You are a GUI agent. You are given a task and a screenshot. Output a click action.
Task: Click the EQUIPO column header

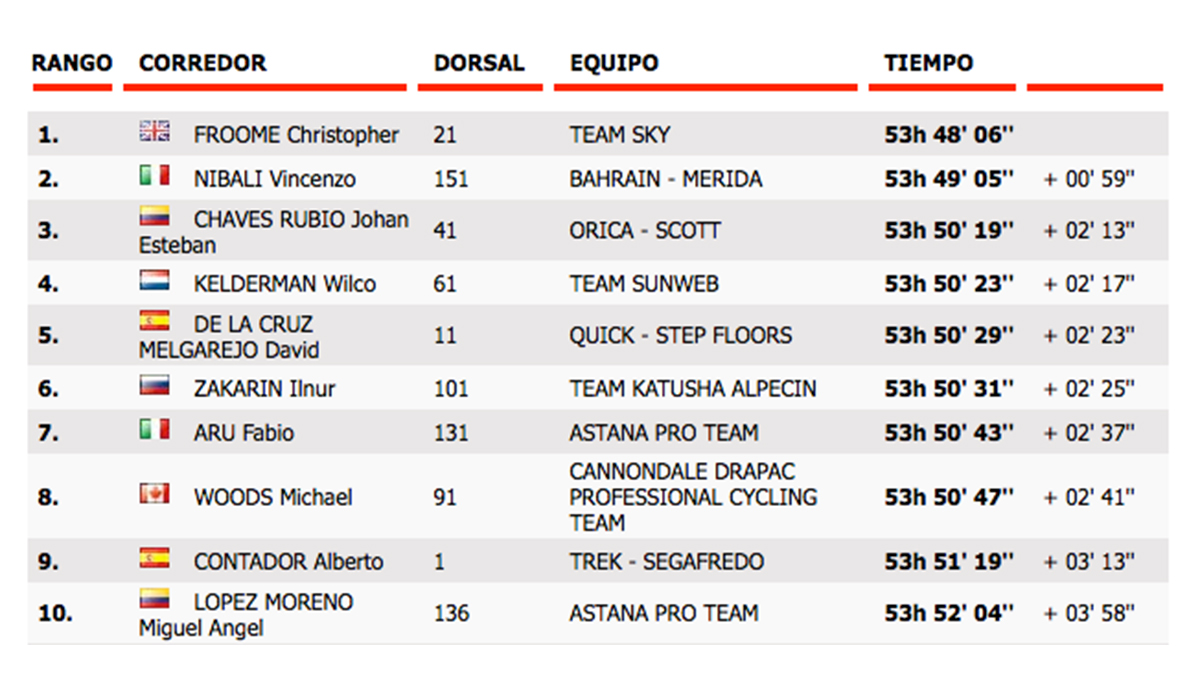(x=614, y=63)
